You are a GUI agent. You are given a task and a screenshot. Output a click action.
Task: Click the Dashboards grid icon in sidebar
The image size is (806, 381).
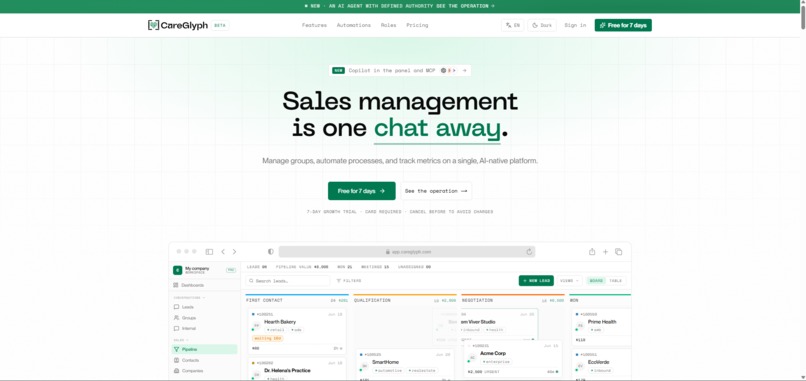tap(176, 285)
